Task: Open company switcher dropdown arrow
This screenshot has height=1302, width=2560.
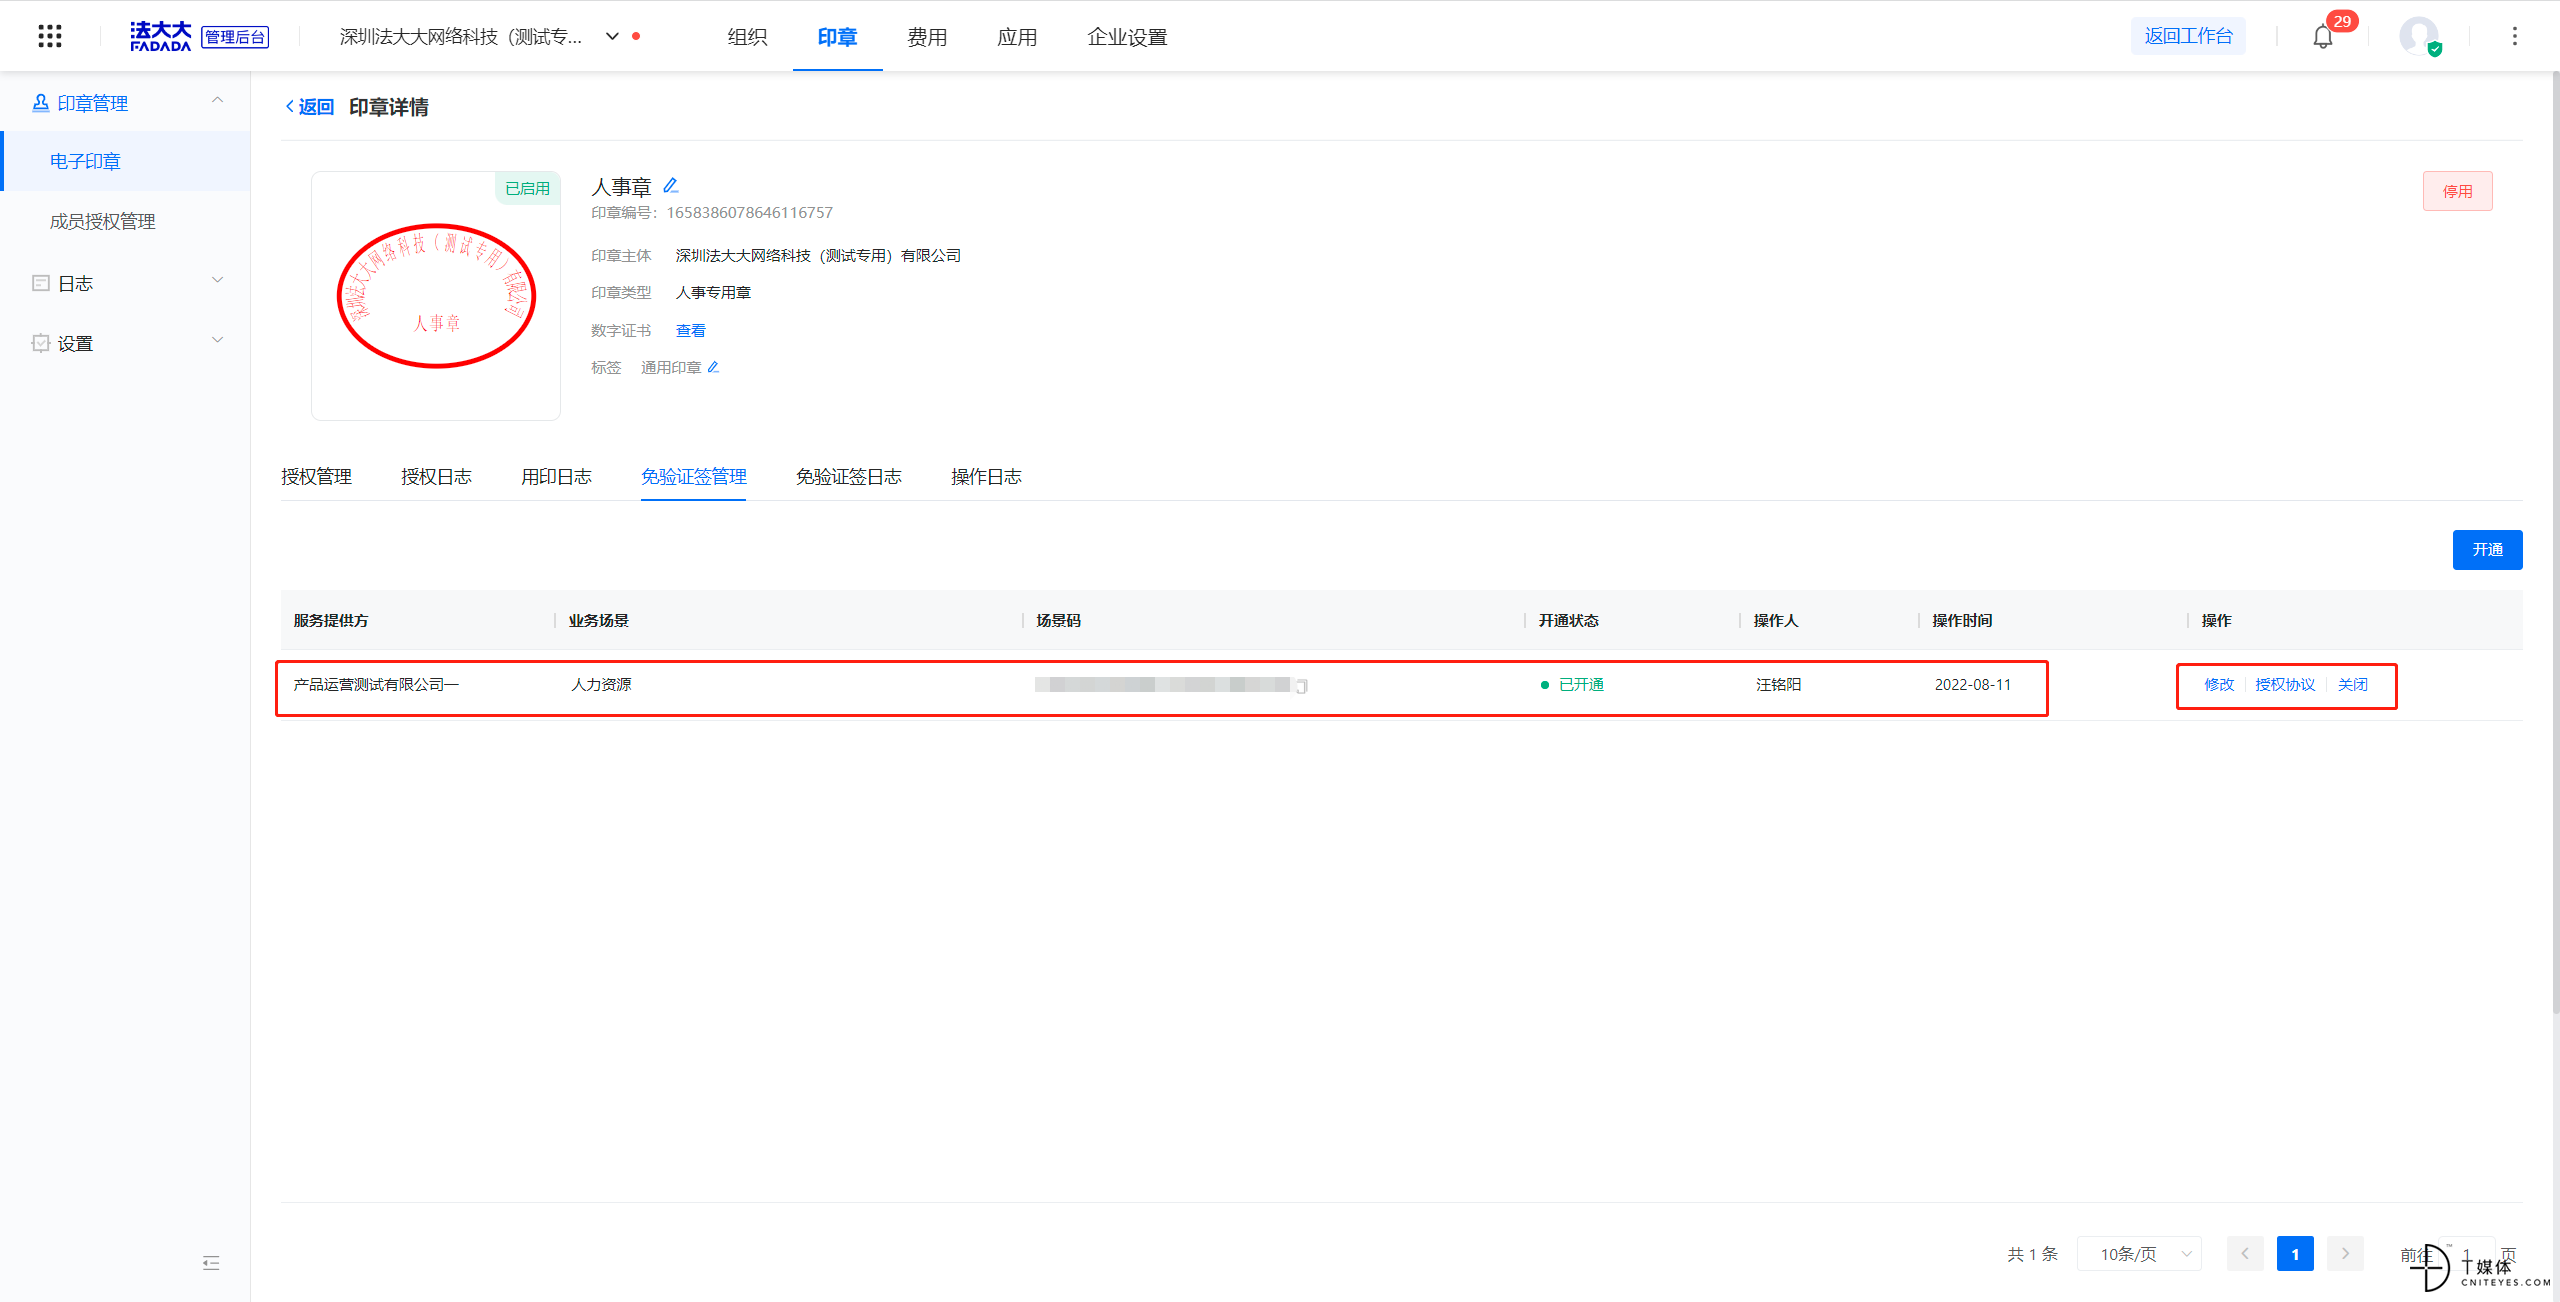Action: (612, 36)
